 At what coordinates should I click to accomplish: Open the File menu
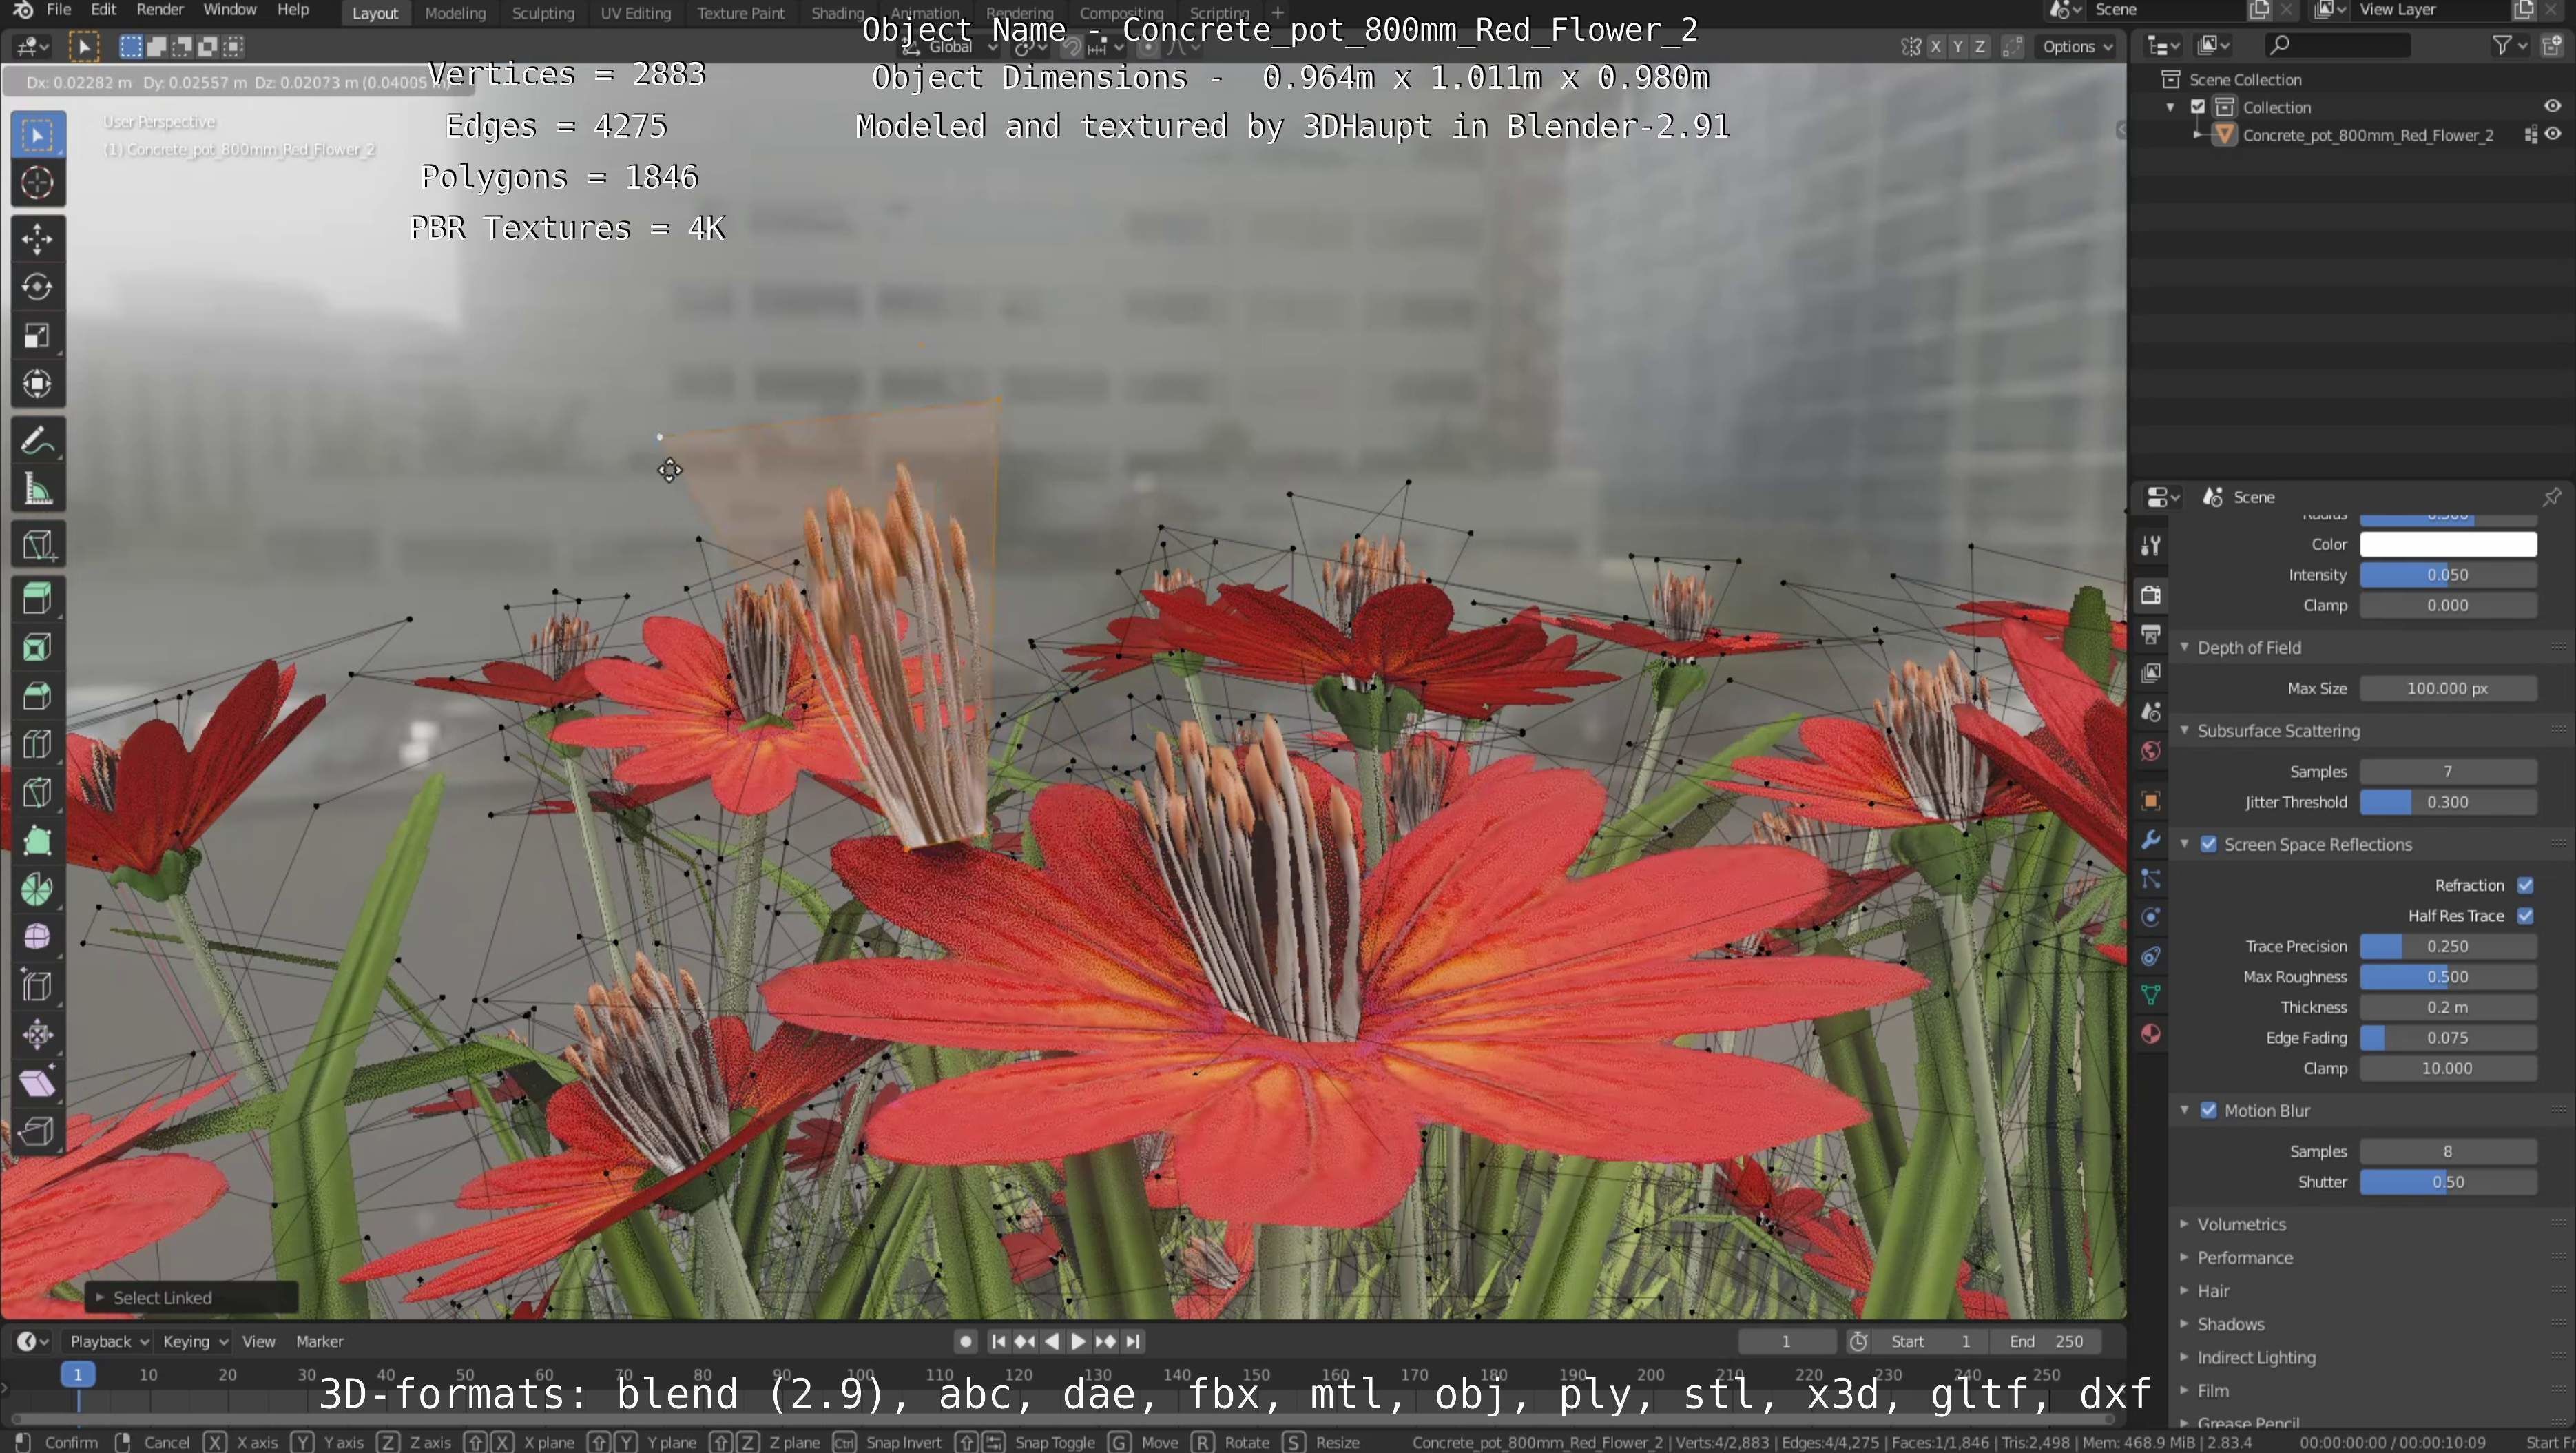tap(59, 10)
